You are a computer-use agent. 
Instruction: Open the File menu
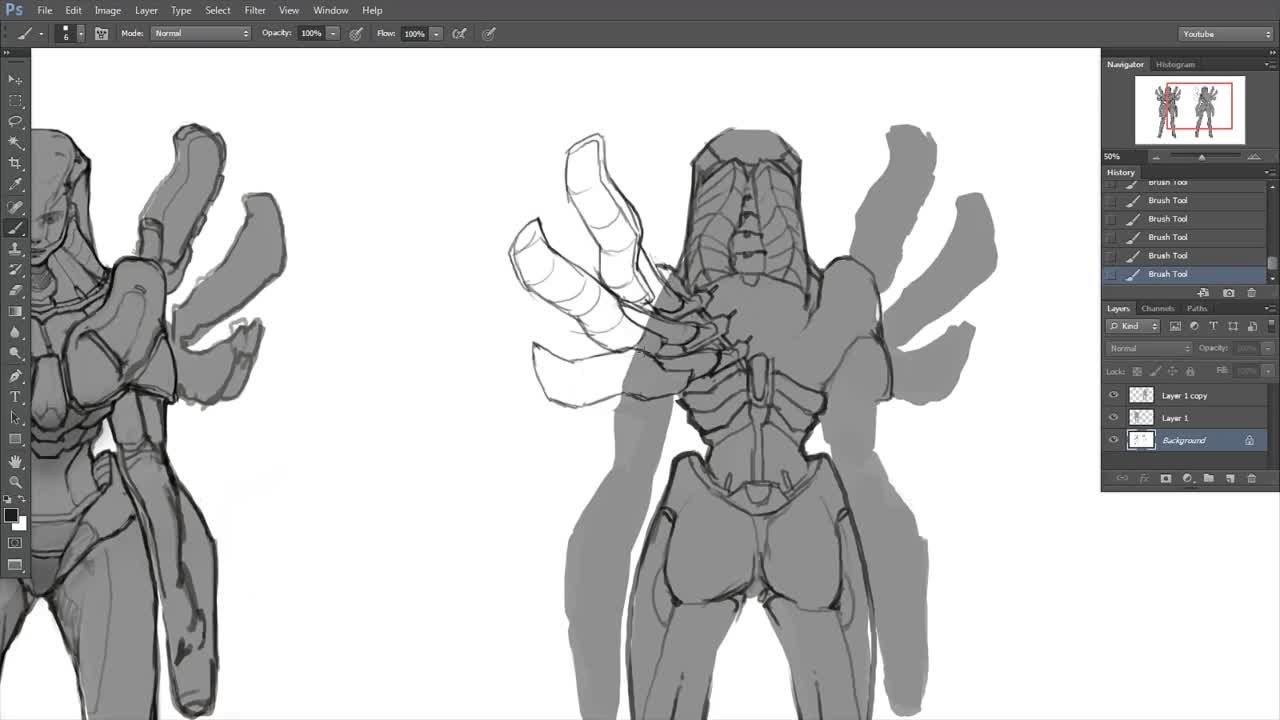[45, 10]
